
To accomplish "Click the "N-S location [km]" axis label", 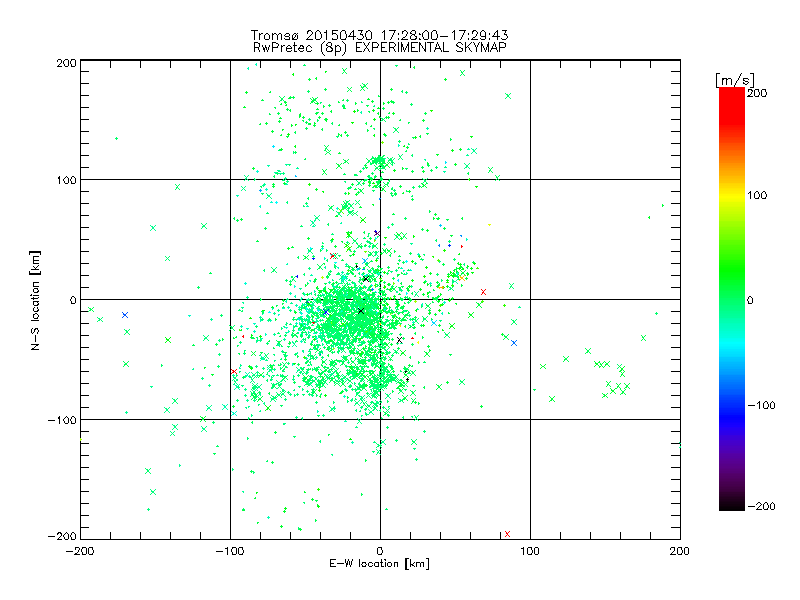I will coord(35,300).
